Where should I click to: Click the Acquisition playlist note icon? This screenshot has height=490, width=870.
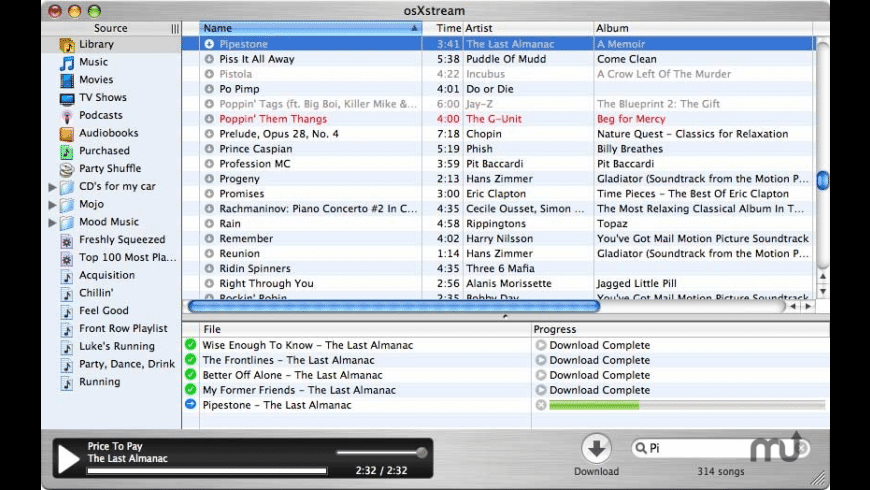point(67,276)
